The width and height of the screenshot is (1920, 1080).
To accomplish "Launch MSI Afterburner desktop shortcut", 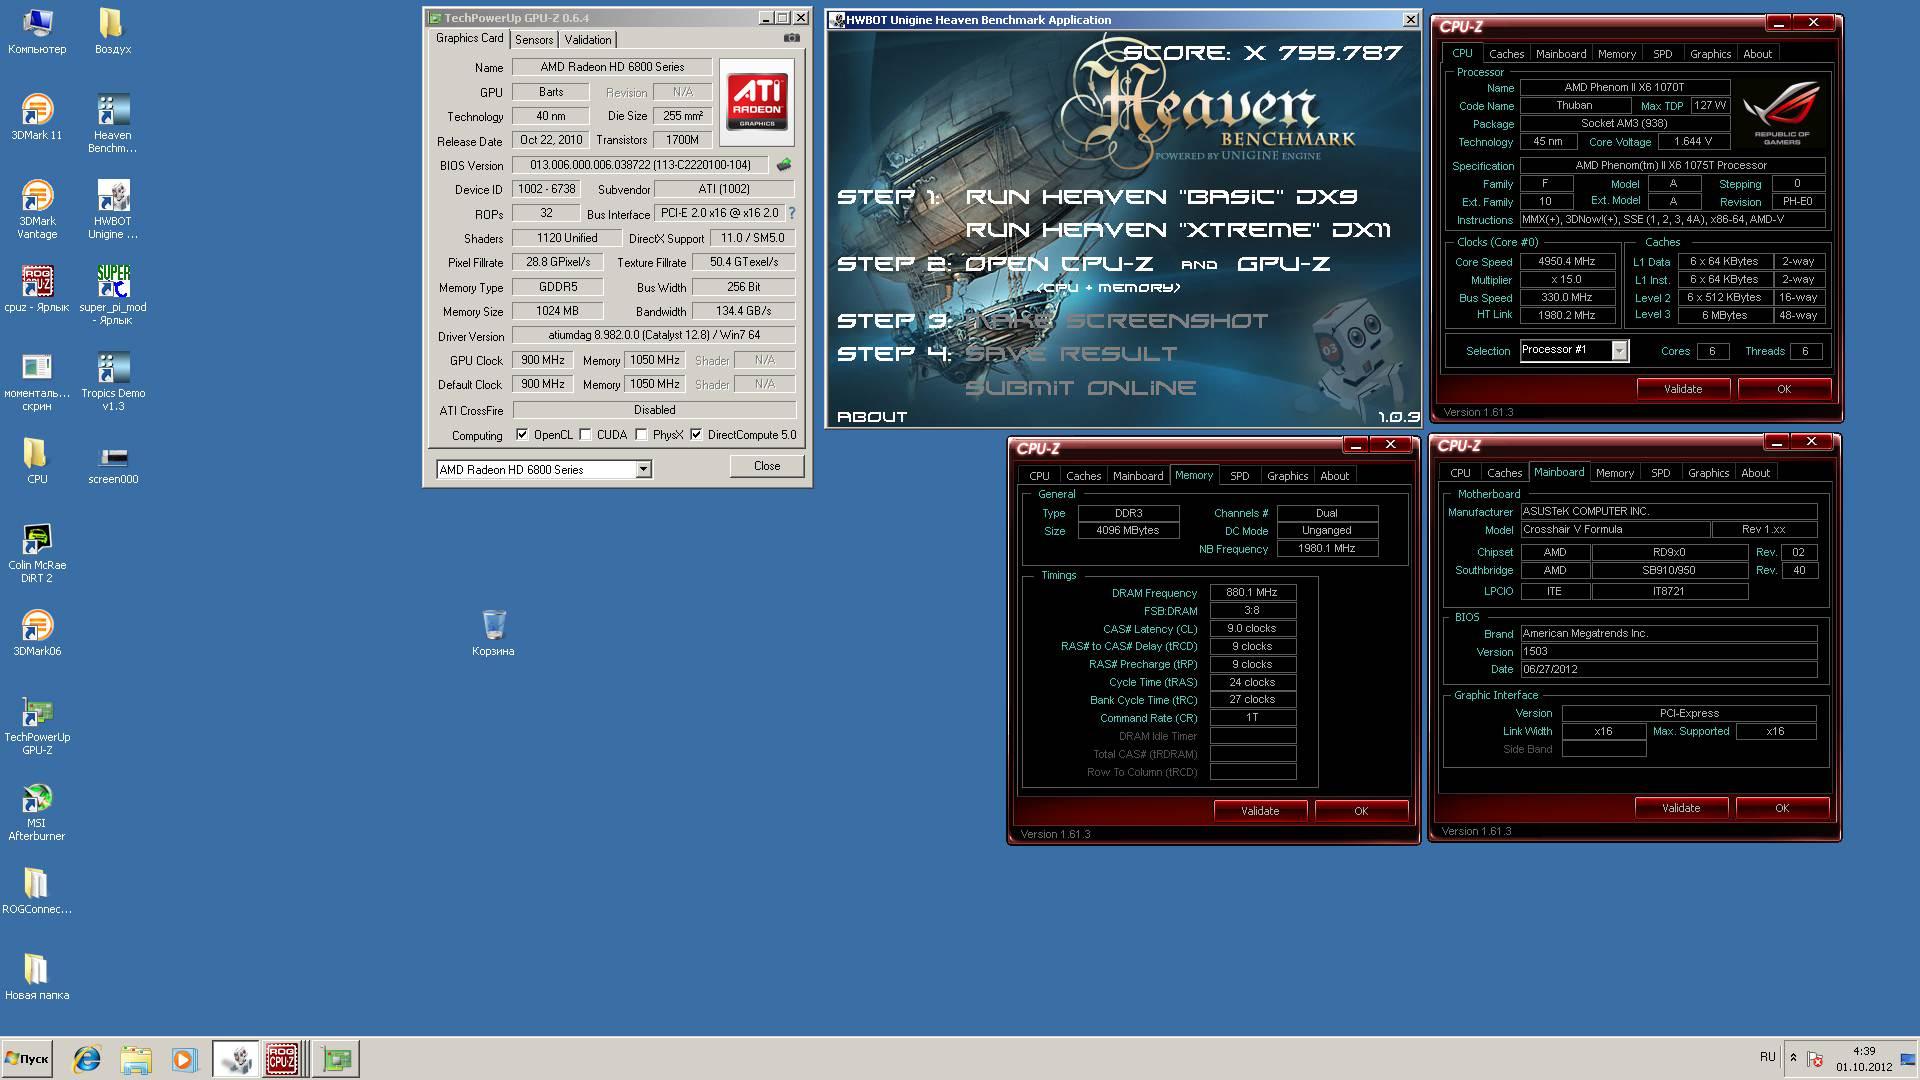I will point(37,811).
